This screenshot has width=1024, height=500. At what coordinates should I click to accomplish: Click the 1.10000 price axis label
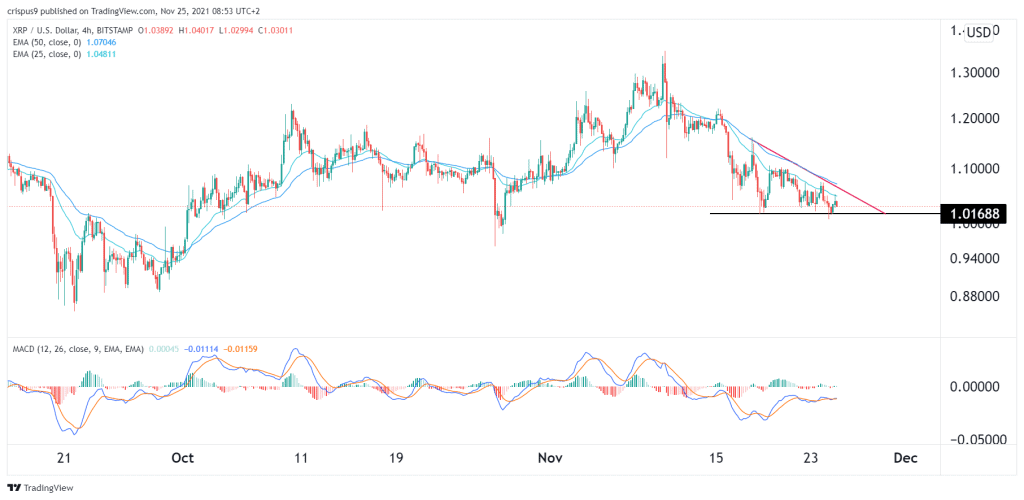(972, 169)
